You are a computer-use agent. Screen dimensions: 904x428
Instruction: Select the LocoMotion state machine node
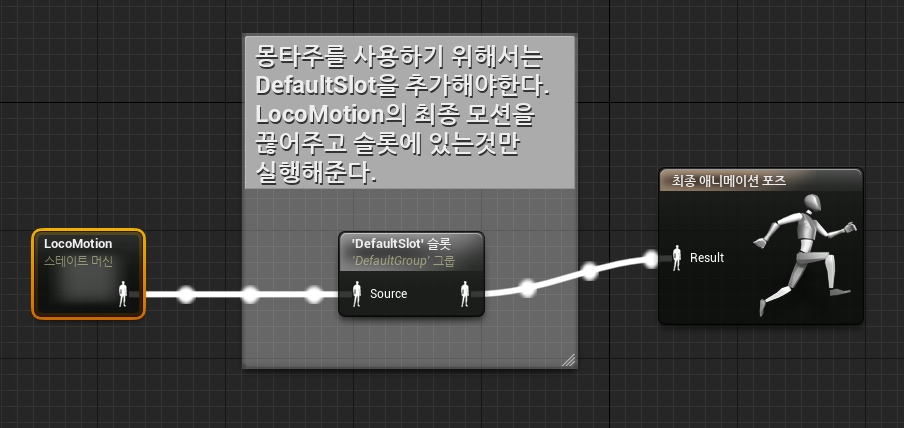tap(88, 273)
